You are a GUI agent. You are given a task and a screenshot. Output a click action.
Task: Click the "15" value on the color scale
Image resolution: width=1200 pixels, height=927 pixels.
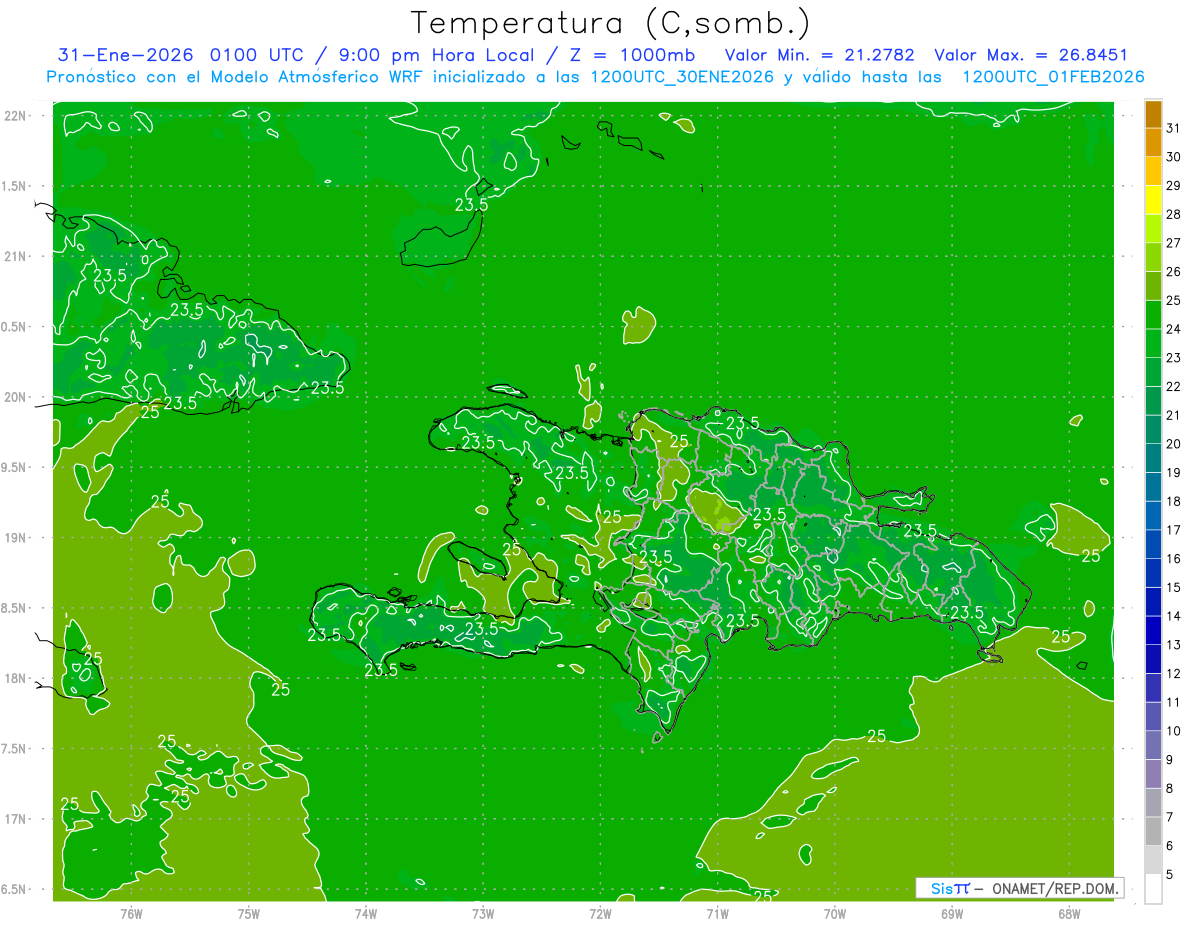coord(1174,587)
